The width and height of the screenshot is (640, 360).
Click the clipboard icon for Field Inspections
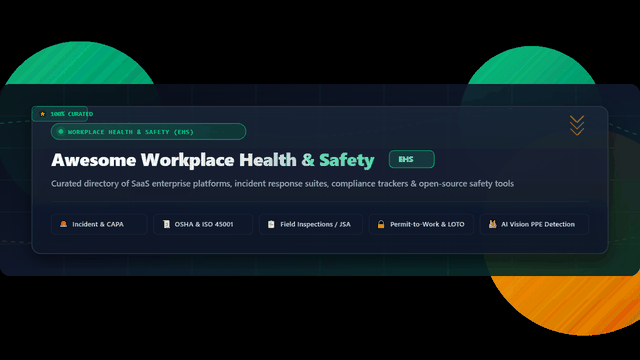point(271,224)
